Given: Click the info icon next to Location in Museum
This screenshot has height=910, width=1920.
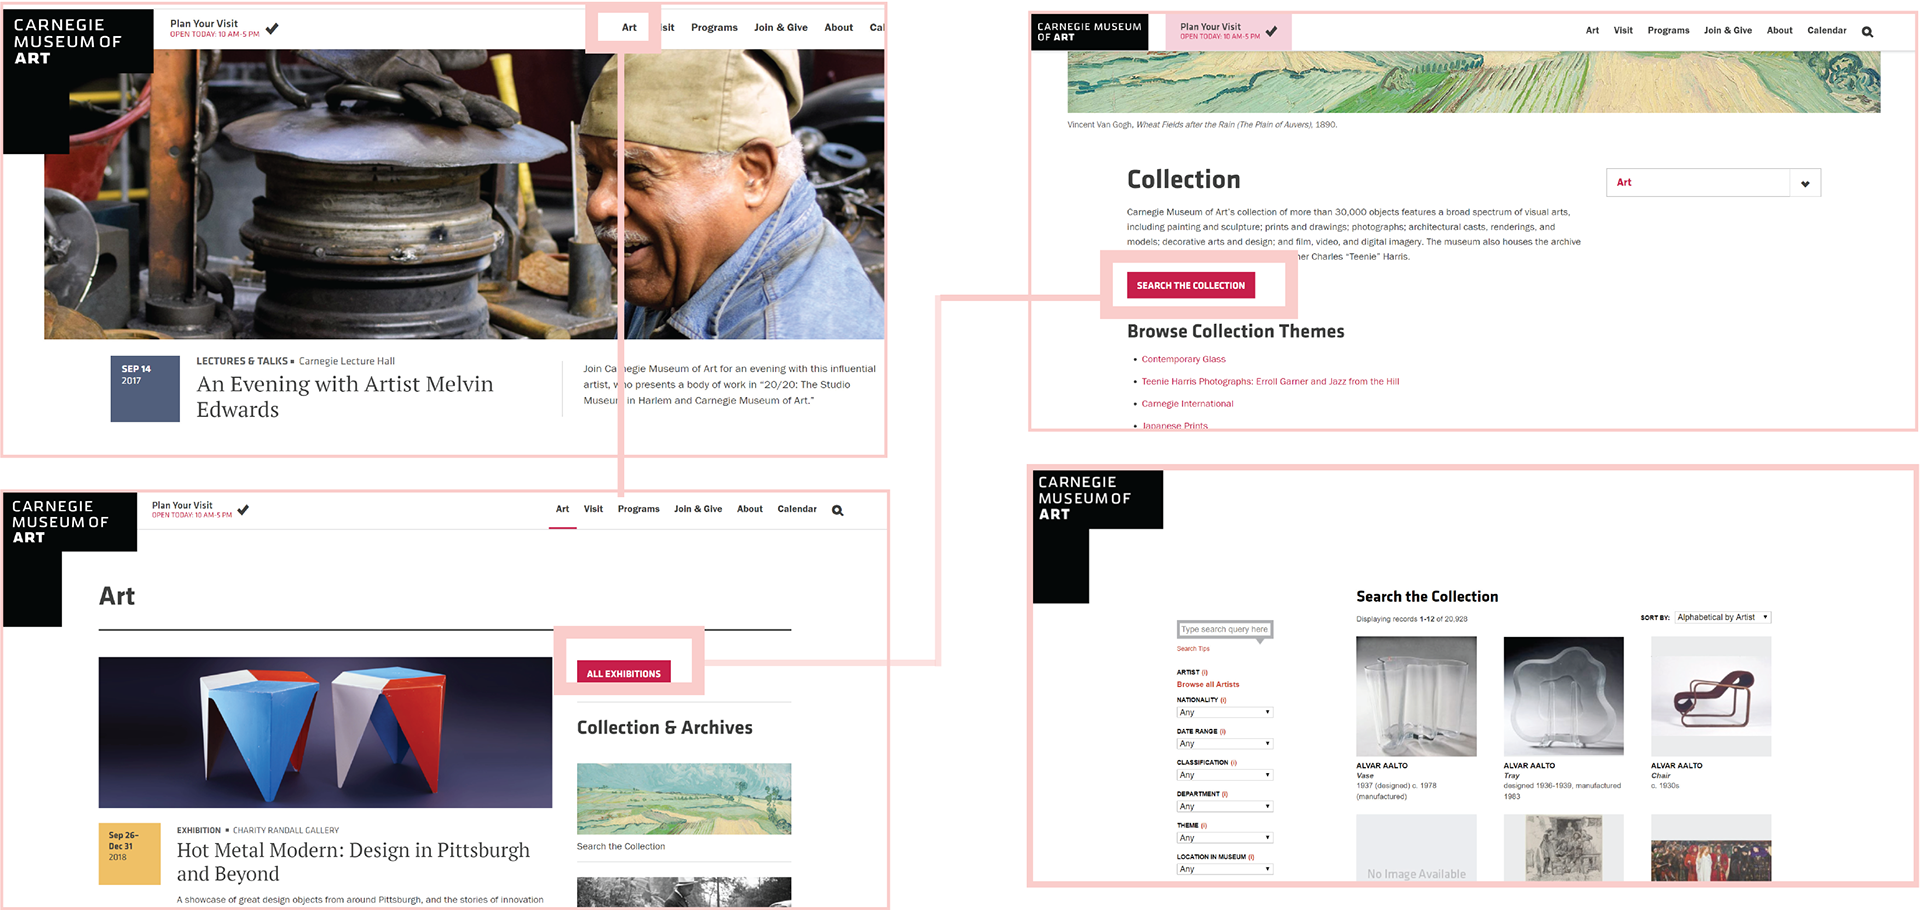Looking at the screenshot, I should tap(1251, 857).
